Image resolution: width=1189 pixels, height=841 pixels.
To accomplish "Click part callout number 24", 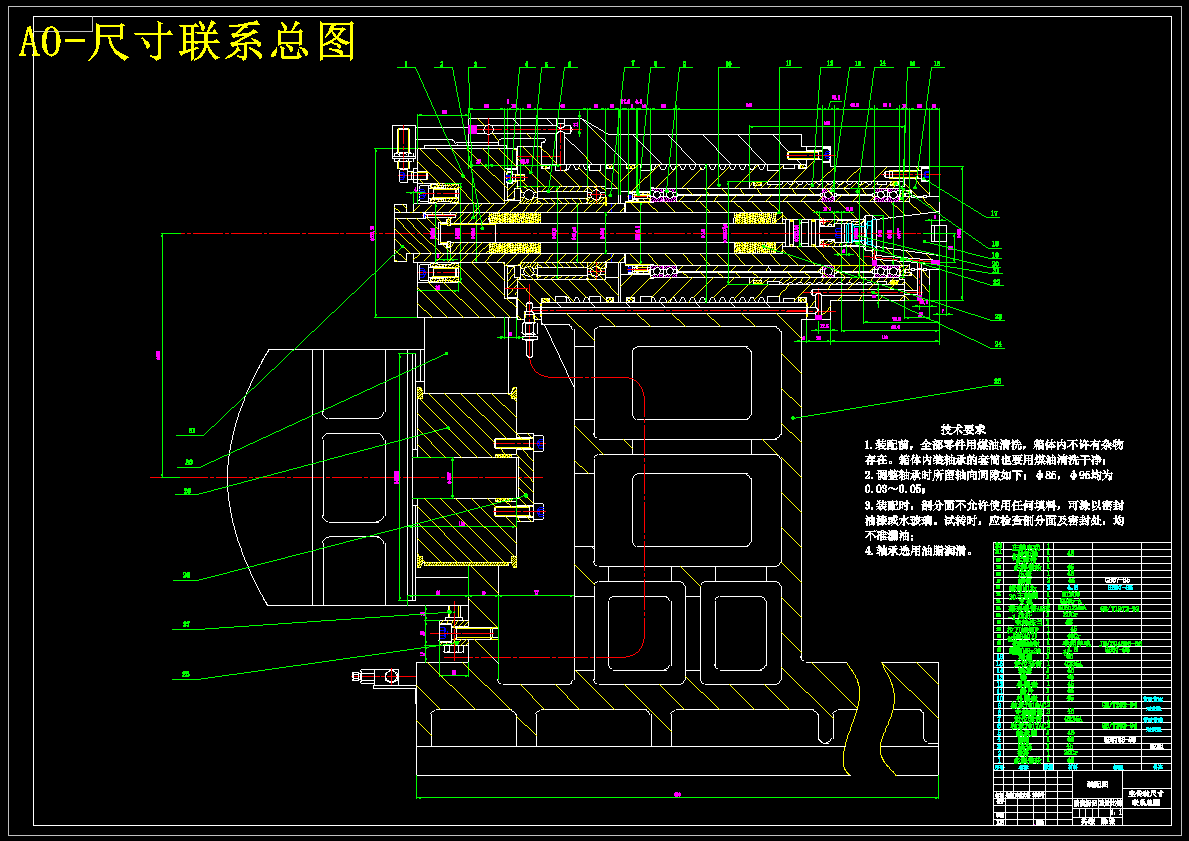I will (x=998, y=344).
